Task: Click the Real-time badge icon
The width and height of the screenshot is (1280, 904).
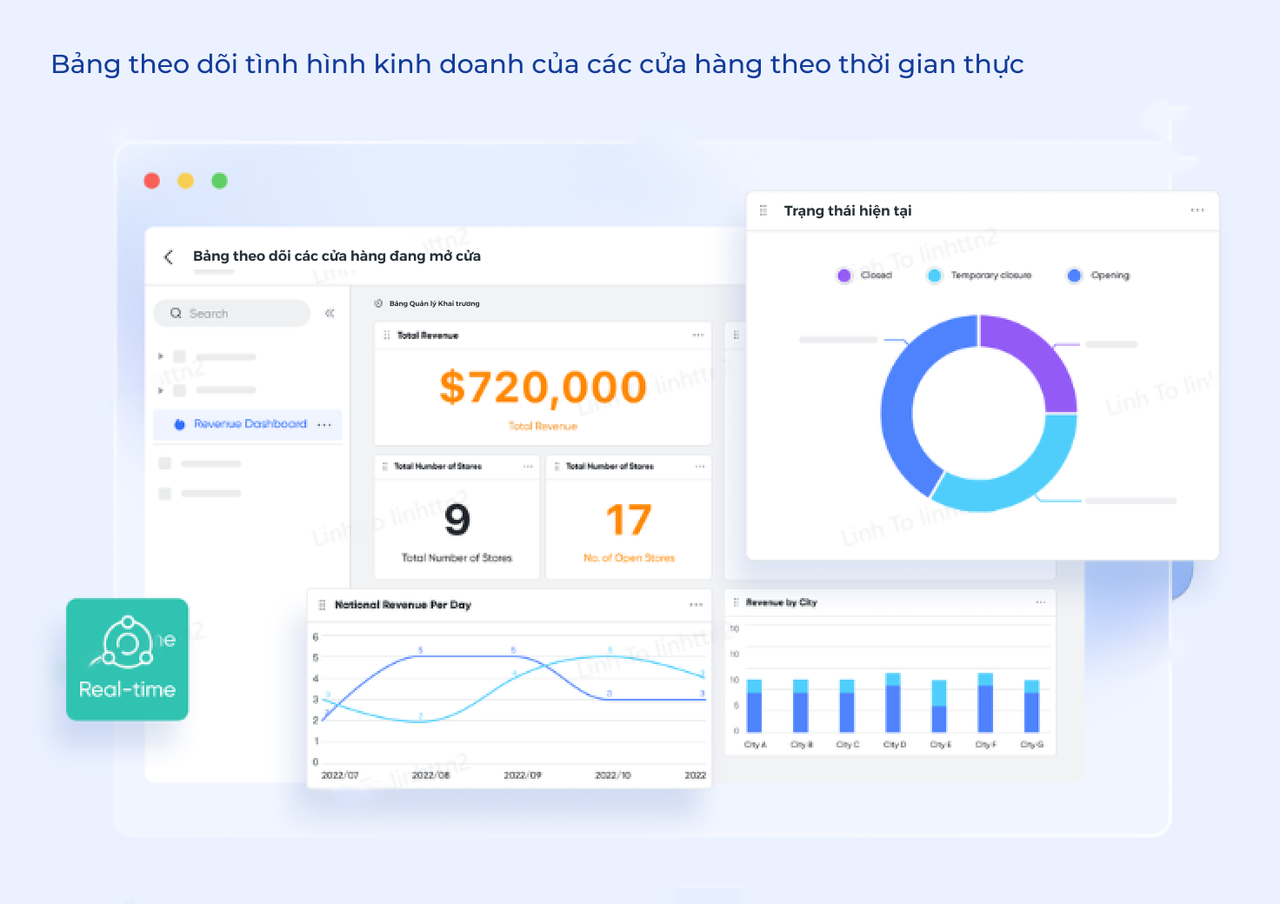Action: point(127,659)
